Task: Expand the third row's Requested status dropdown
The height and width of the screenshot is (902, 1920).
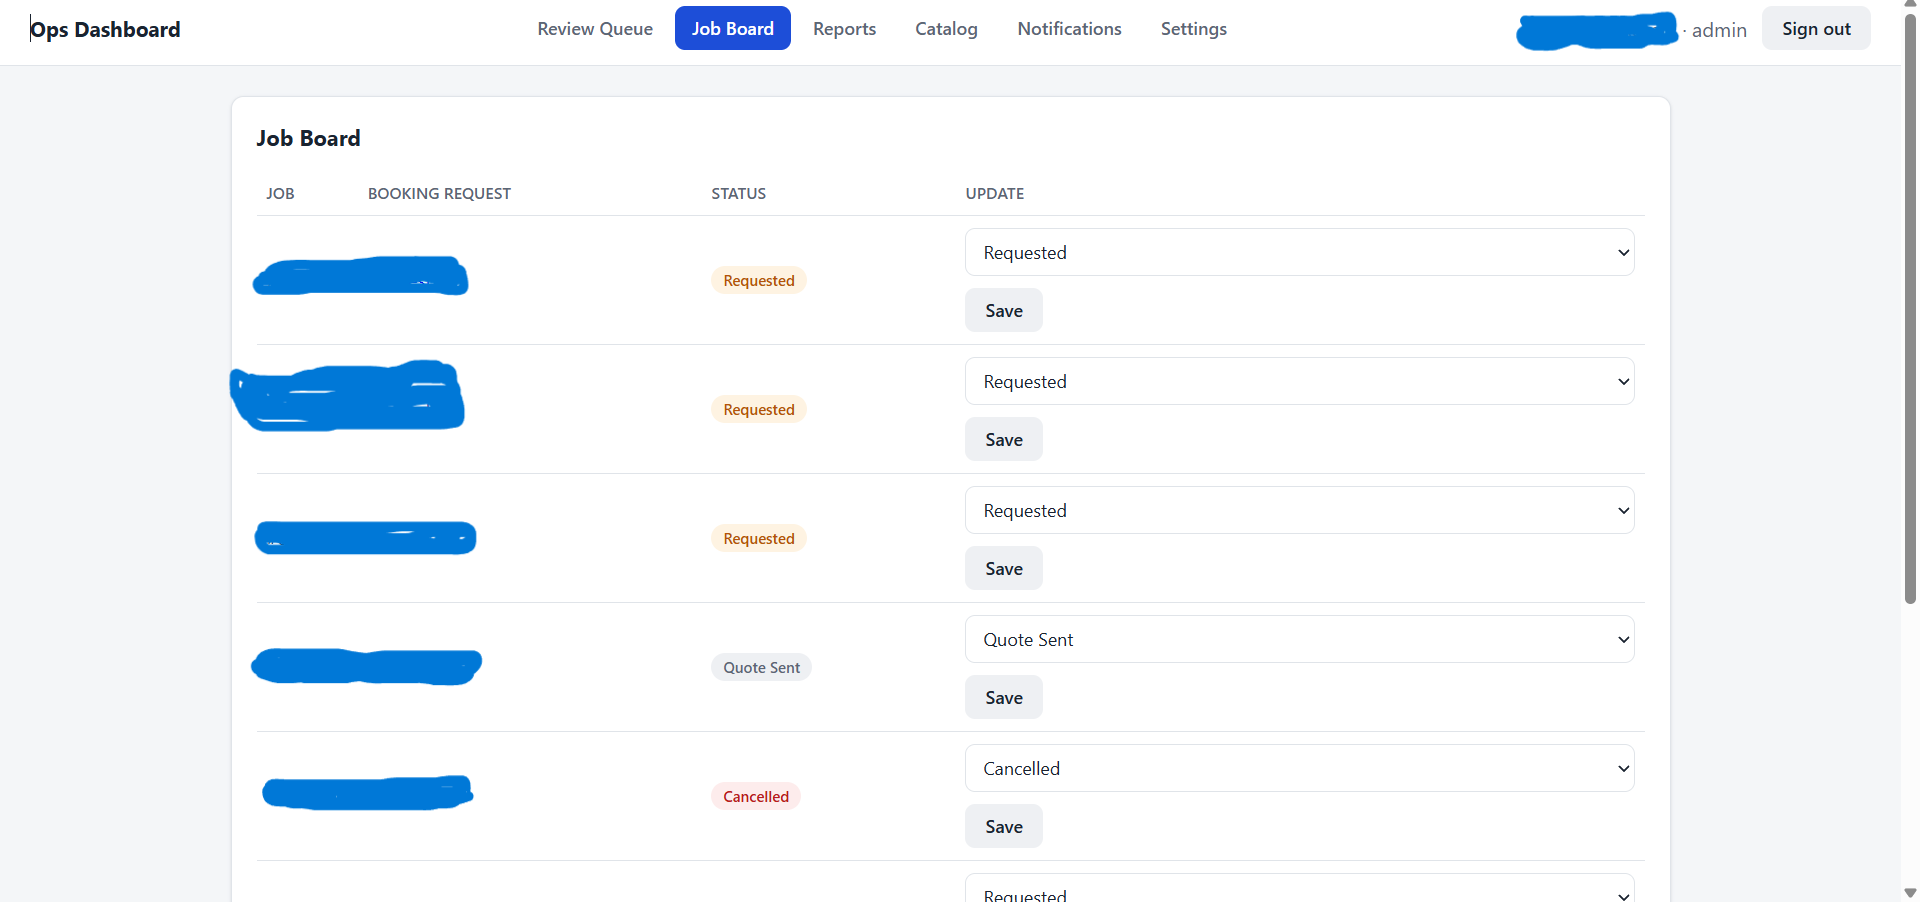Action: tap(1299, 510)
